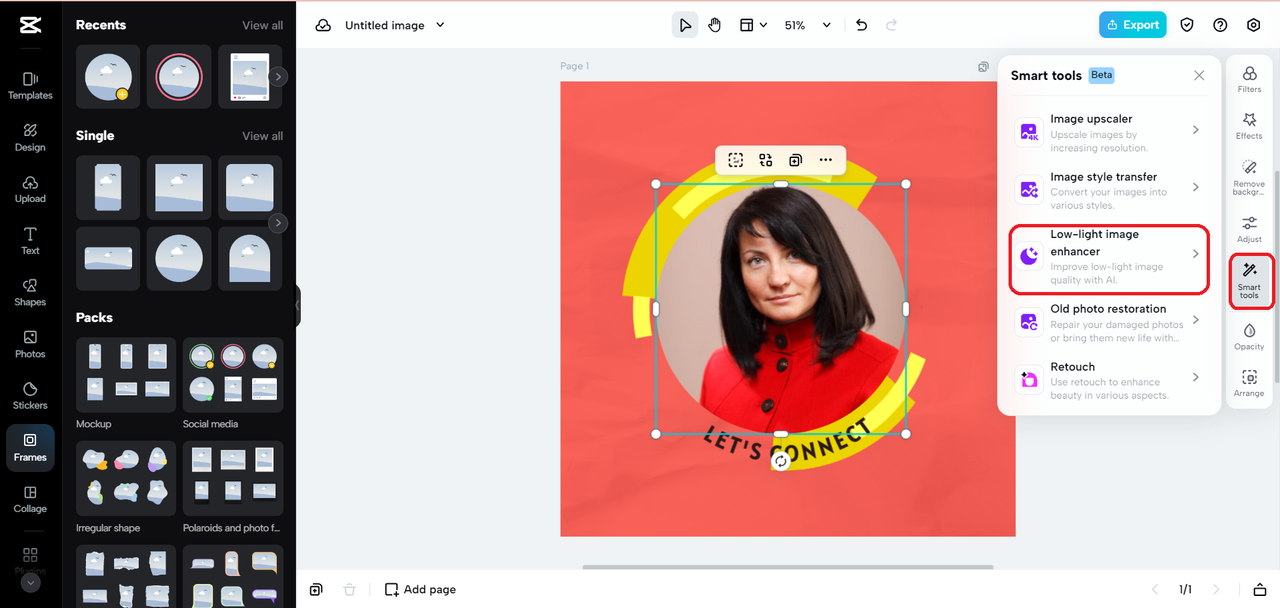Open the Arrange panel
The height and width of the screenshot is (608, 1280).
tap(1249, 383)
